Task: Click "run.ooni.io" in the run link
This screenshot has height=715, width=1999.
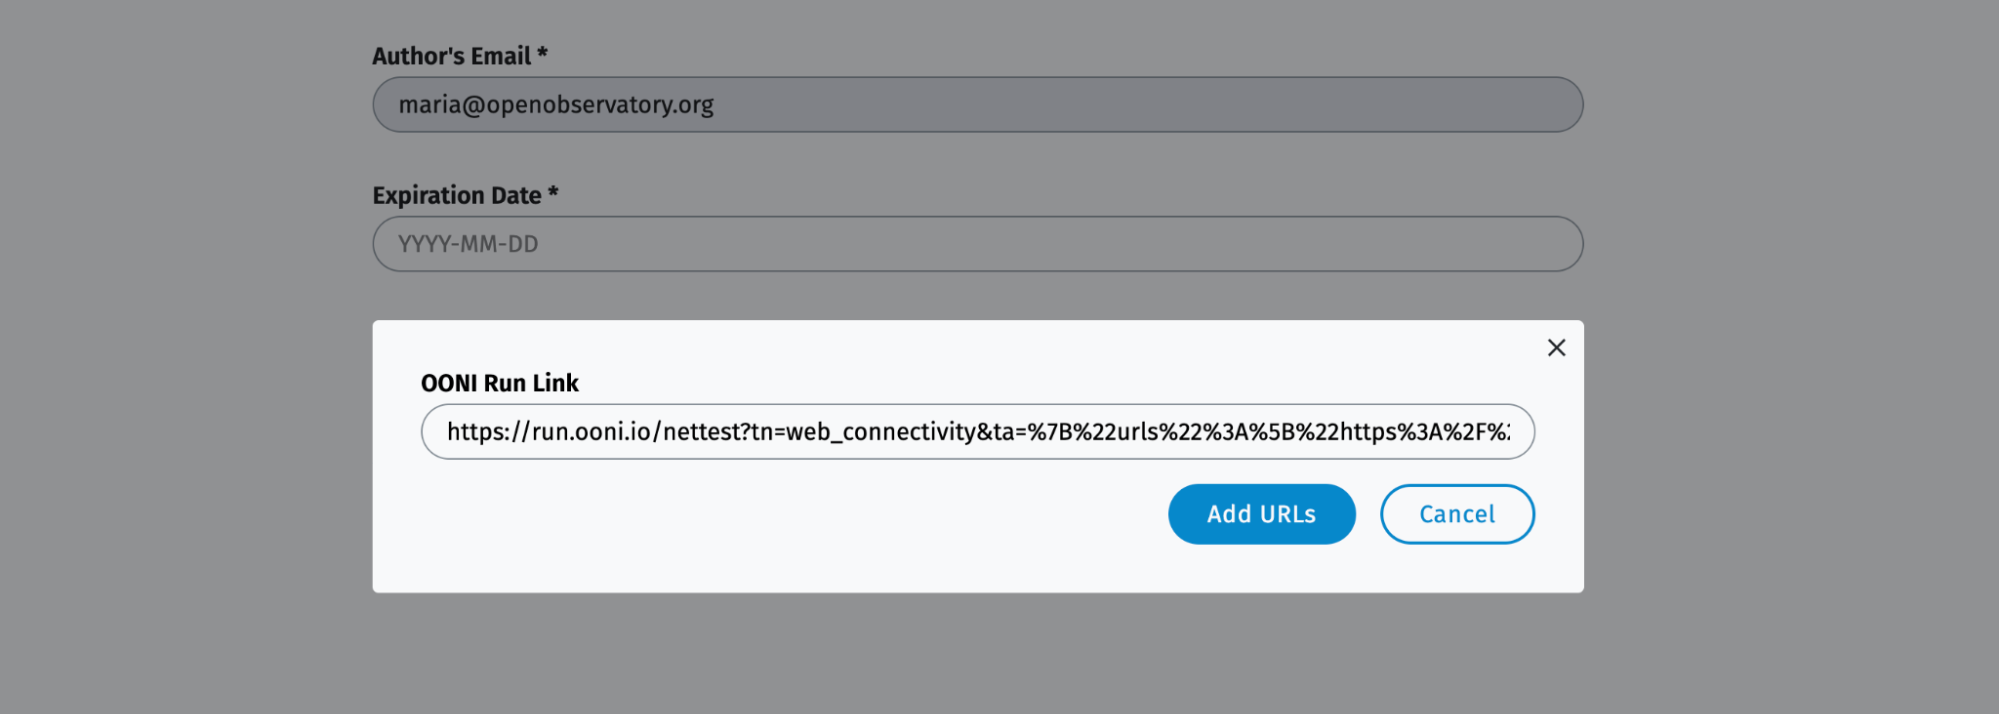Action: 591,432
